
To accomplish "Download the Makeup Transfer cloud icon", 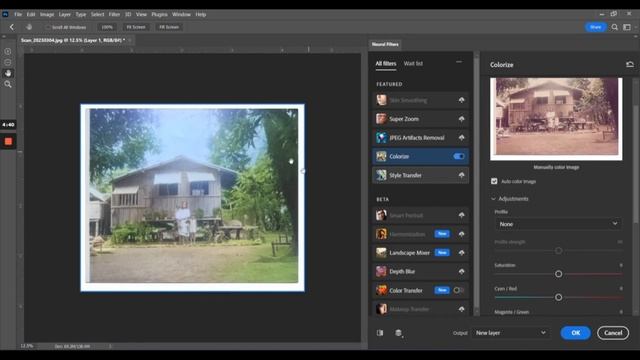I will click(461, 309).
